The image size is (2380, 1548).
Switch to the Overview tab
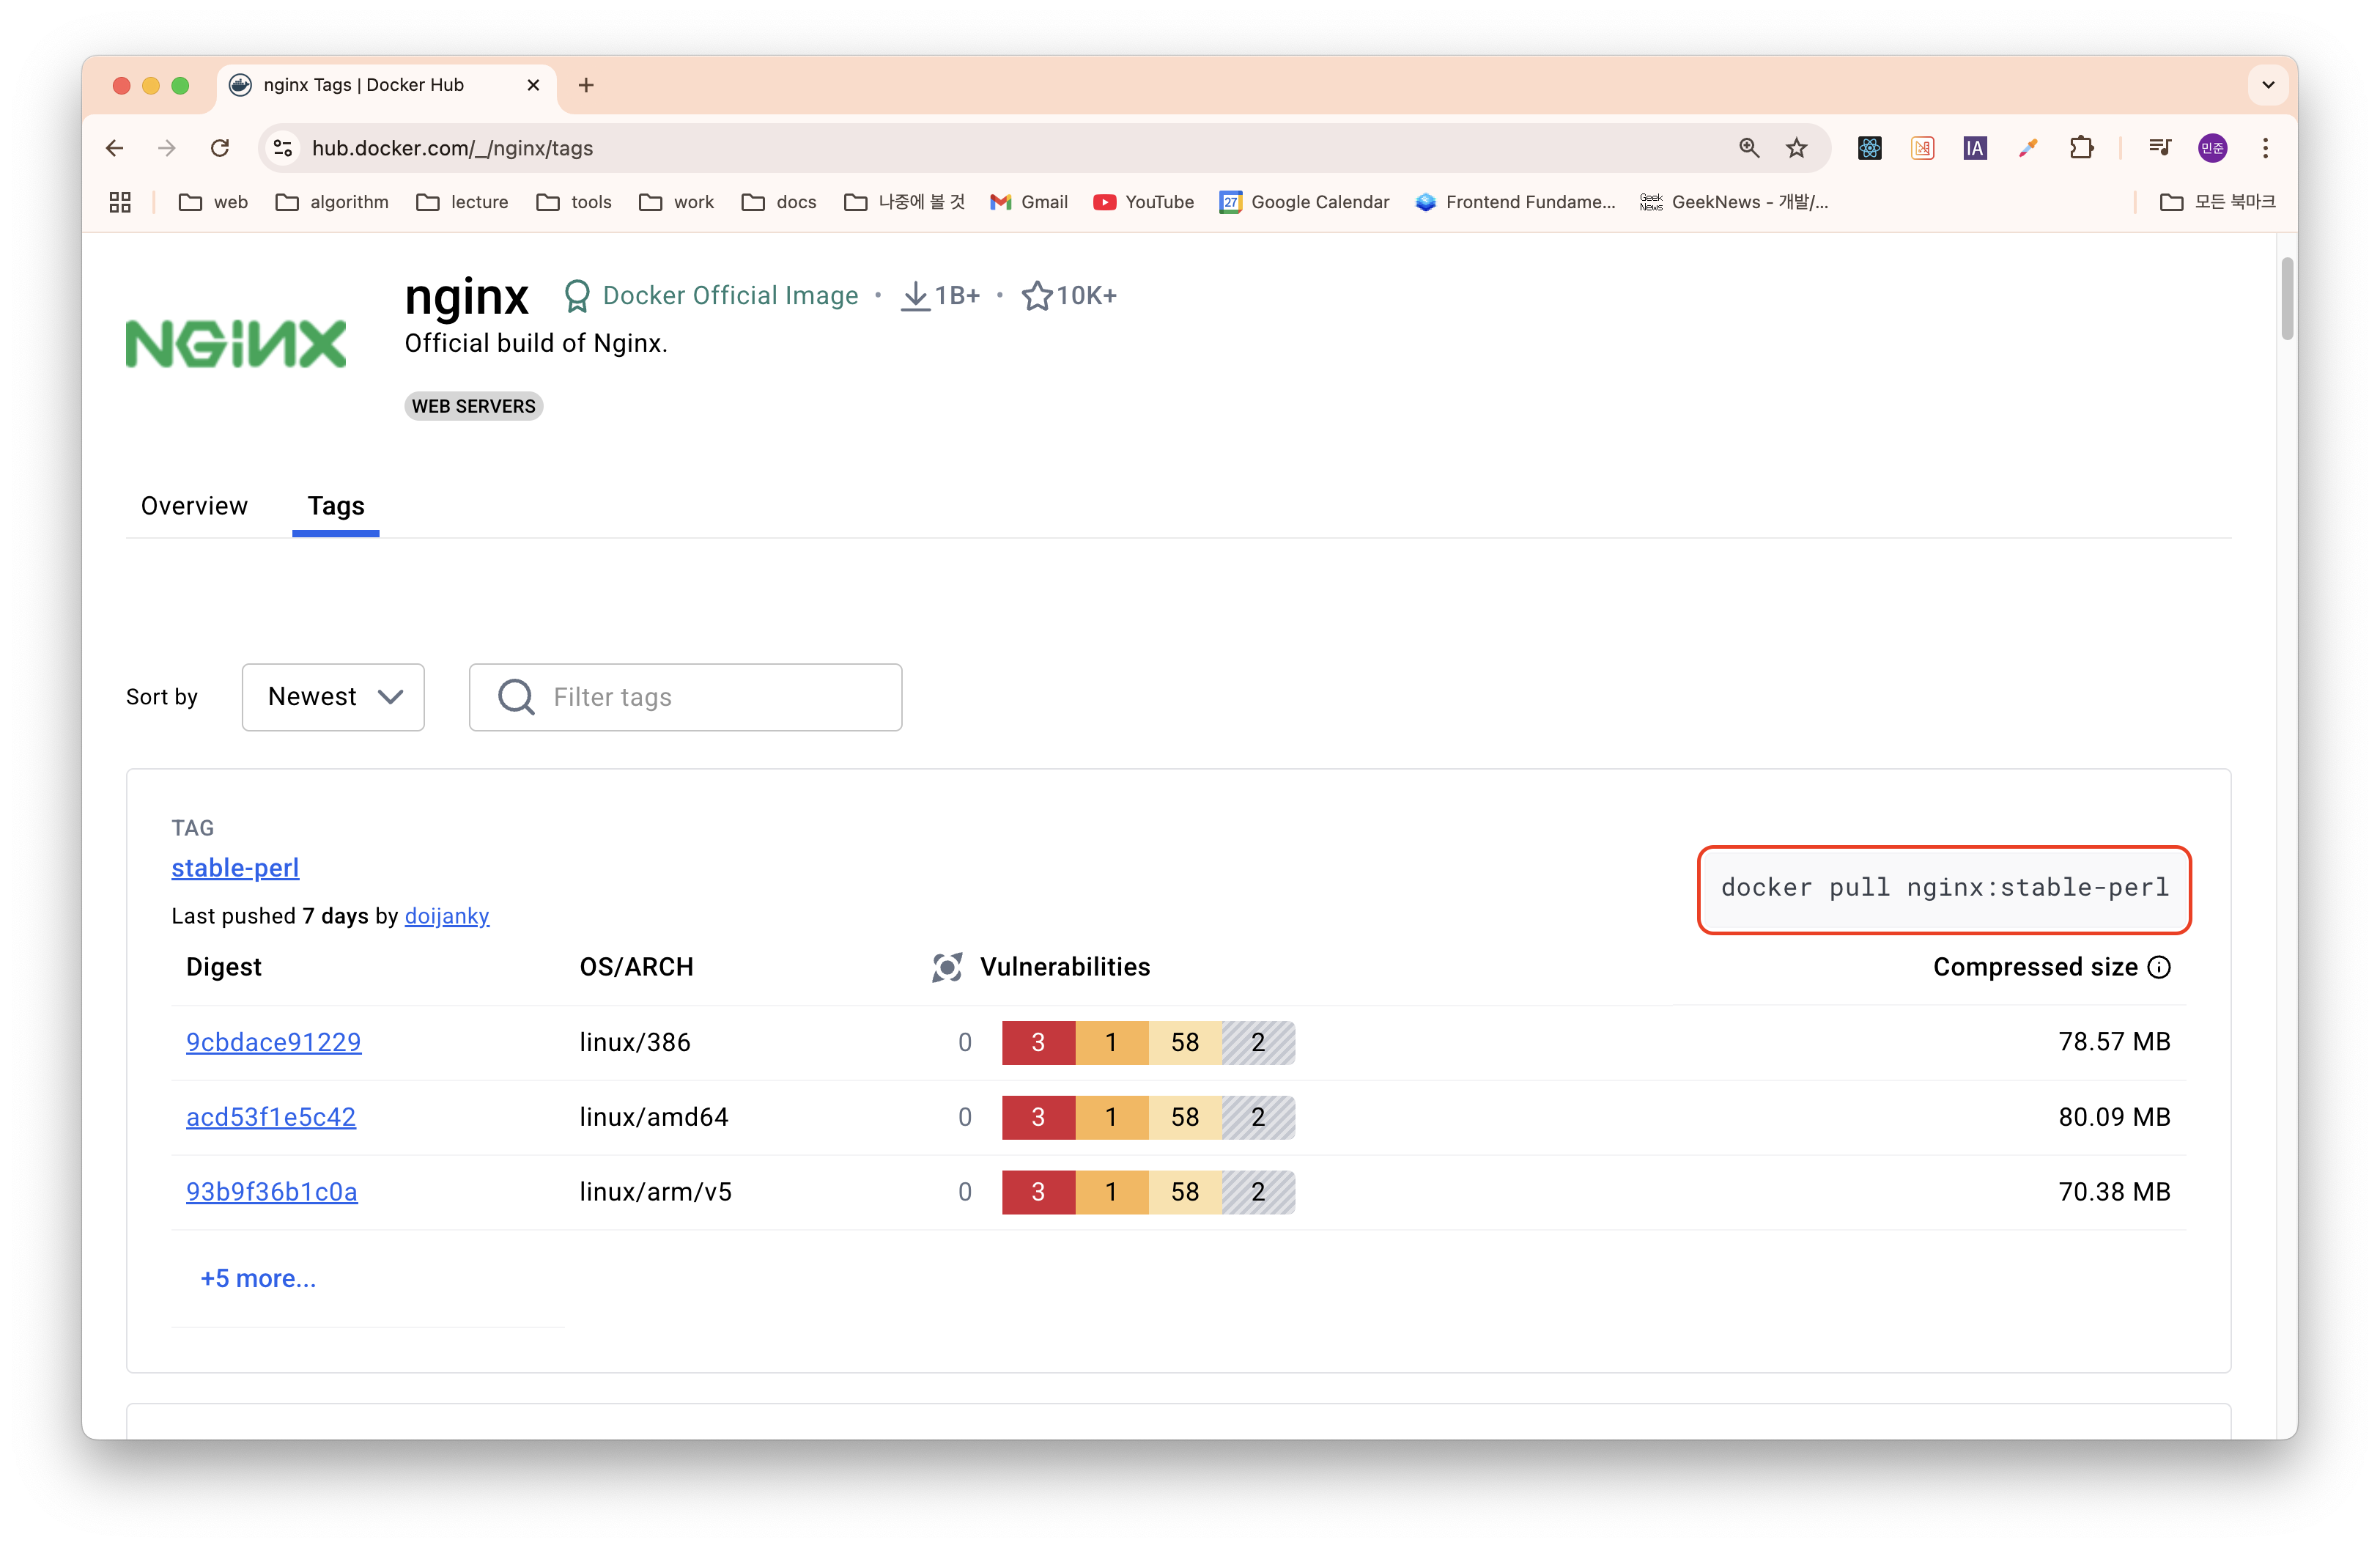[194, 506]
